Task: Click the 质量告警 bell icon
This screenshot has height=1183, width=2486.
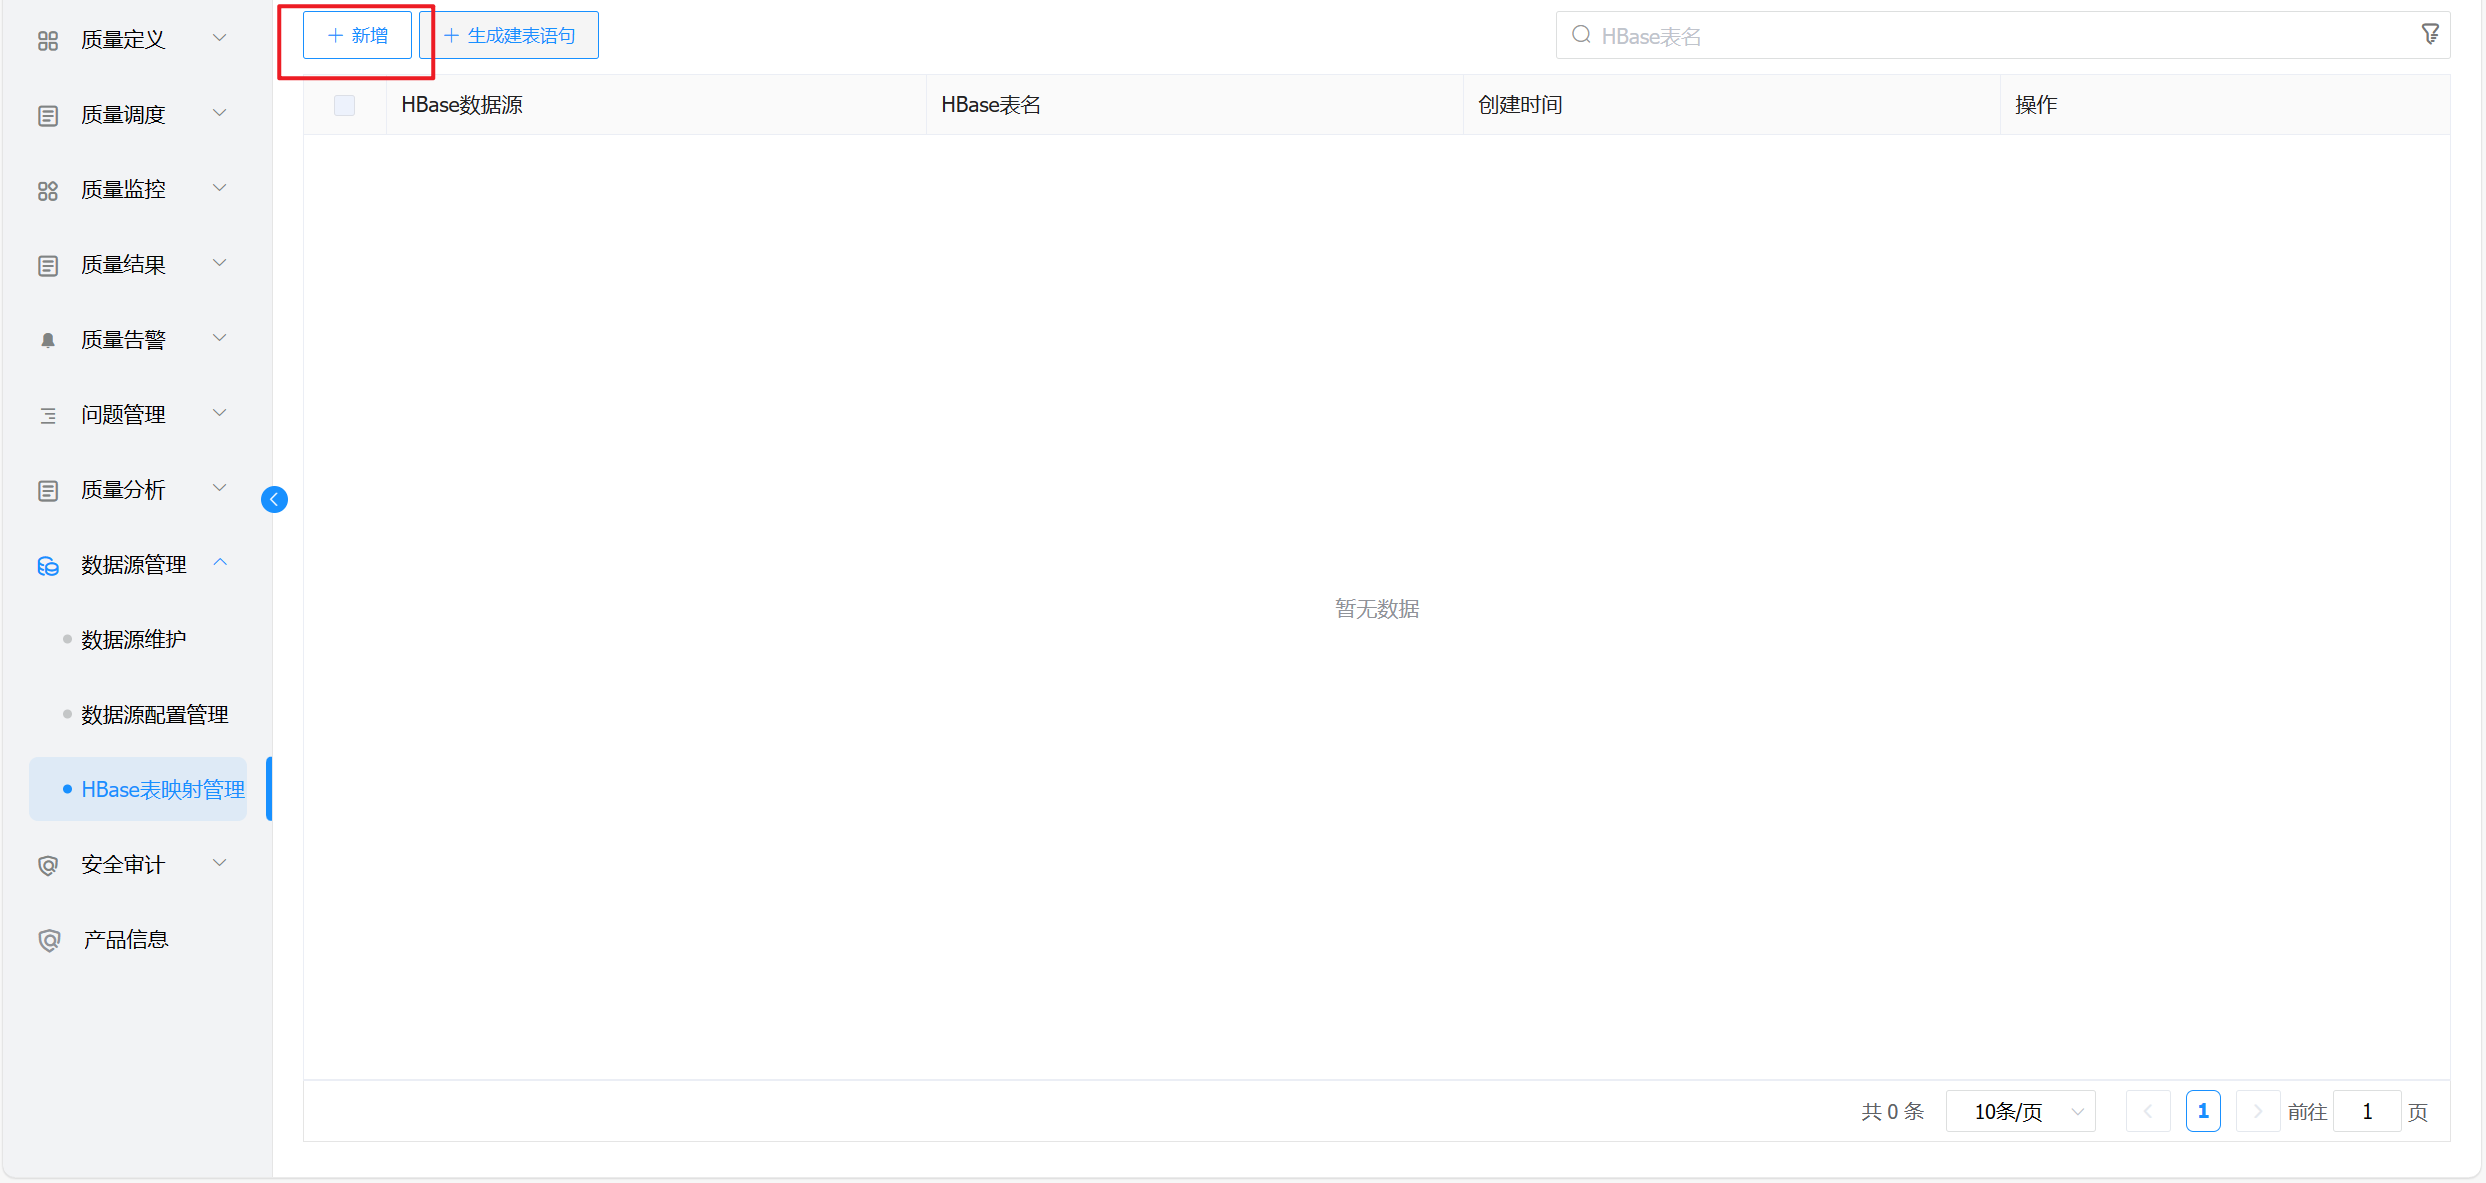Action: (x=47, y=340)
